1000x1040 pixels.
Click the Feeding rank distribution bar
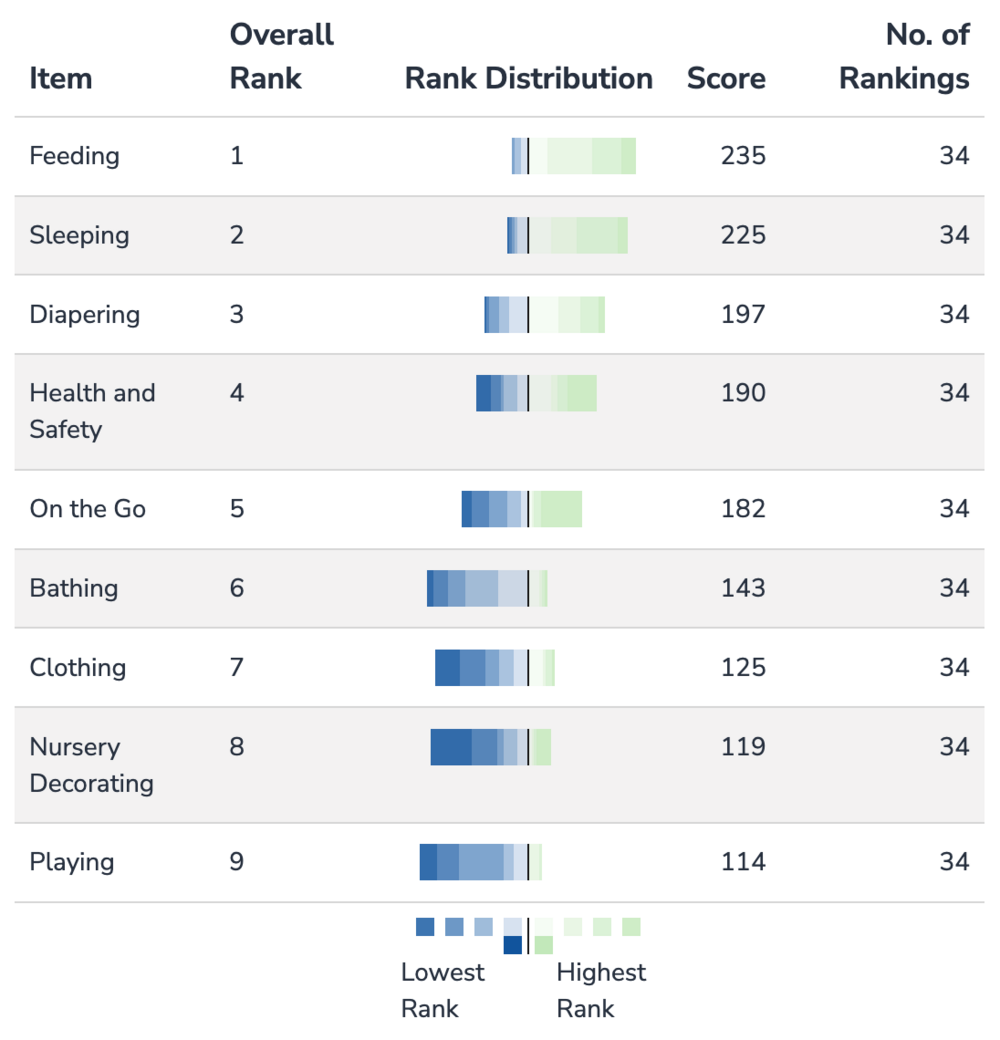574,156
